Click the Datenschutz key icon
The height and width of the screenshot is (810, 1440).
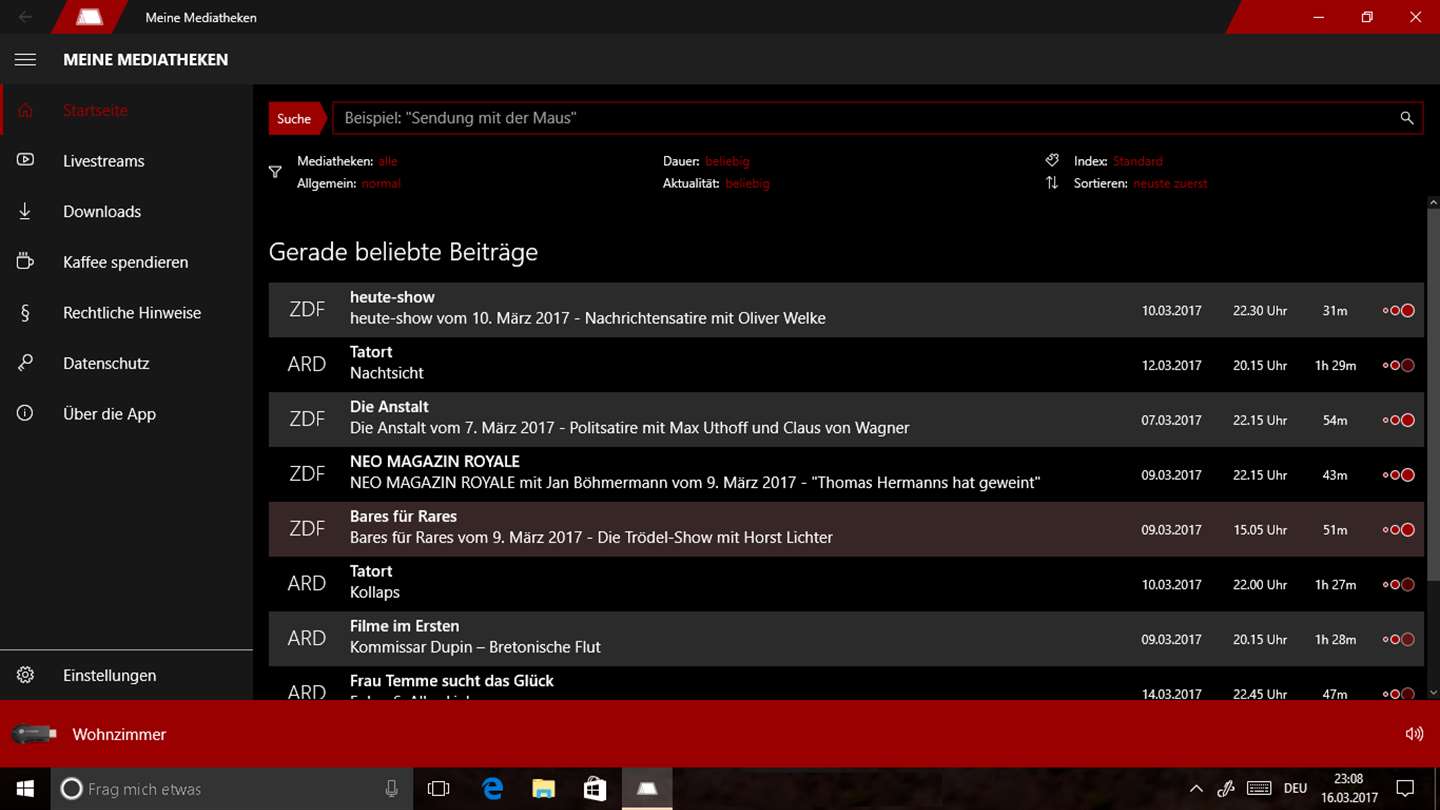(25, 363)
